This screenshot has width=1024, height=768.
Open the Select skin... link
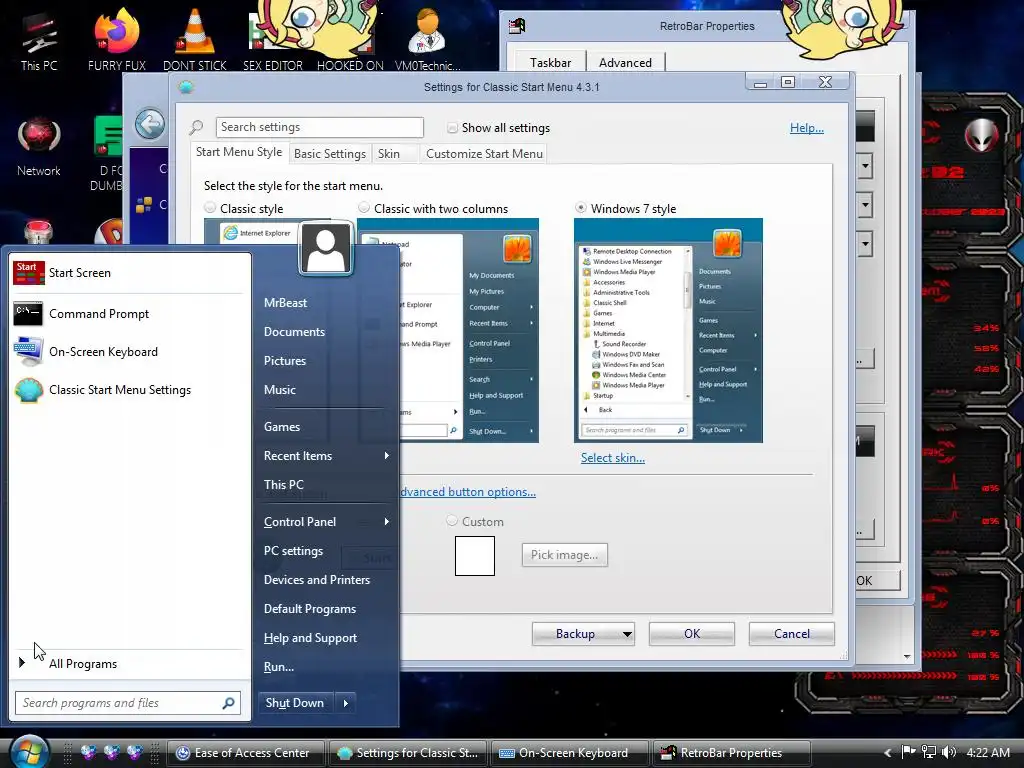[613, 458]
